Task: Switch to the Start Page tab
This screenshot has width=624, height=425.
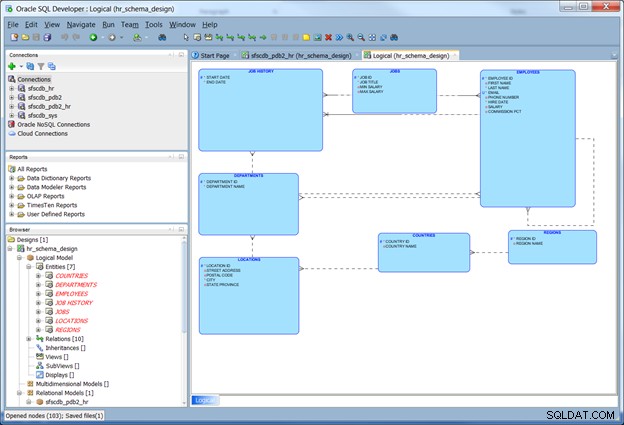Action: pyautogui.click(x=211, y=56)
